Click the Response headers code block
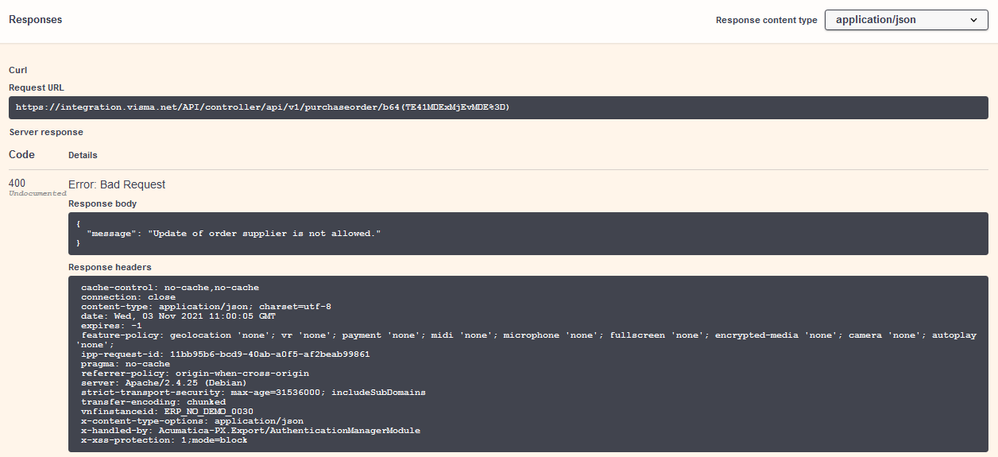Screen dimensions: 998x457 coord(528,363)
